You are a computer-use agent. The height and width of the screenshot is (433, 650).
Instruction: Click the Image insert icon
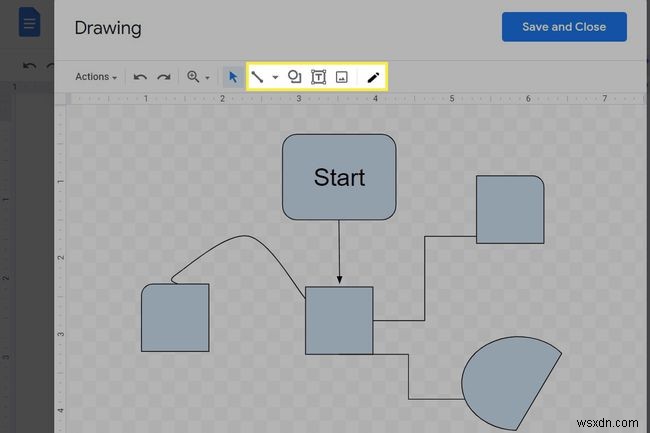(342, 77)
